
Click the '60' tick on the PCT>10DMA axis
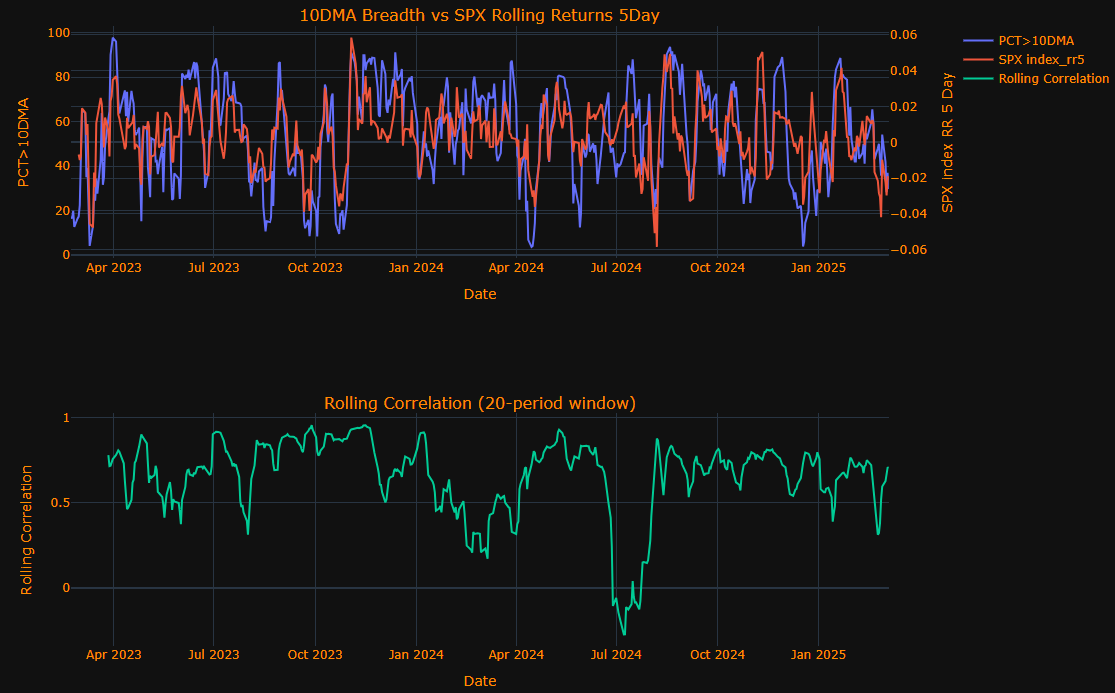click(63, 122)
